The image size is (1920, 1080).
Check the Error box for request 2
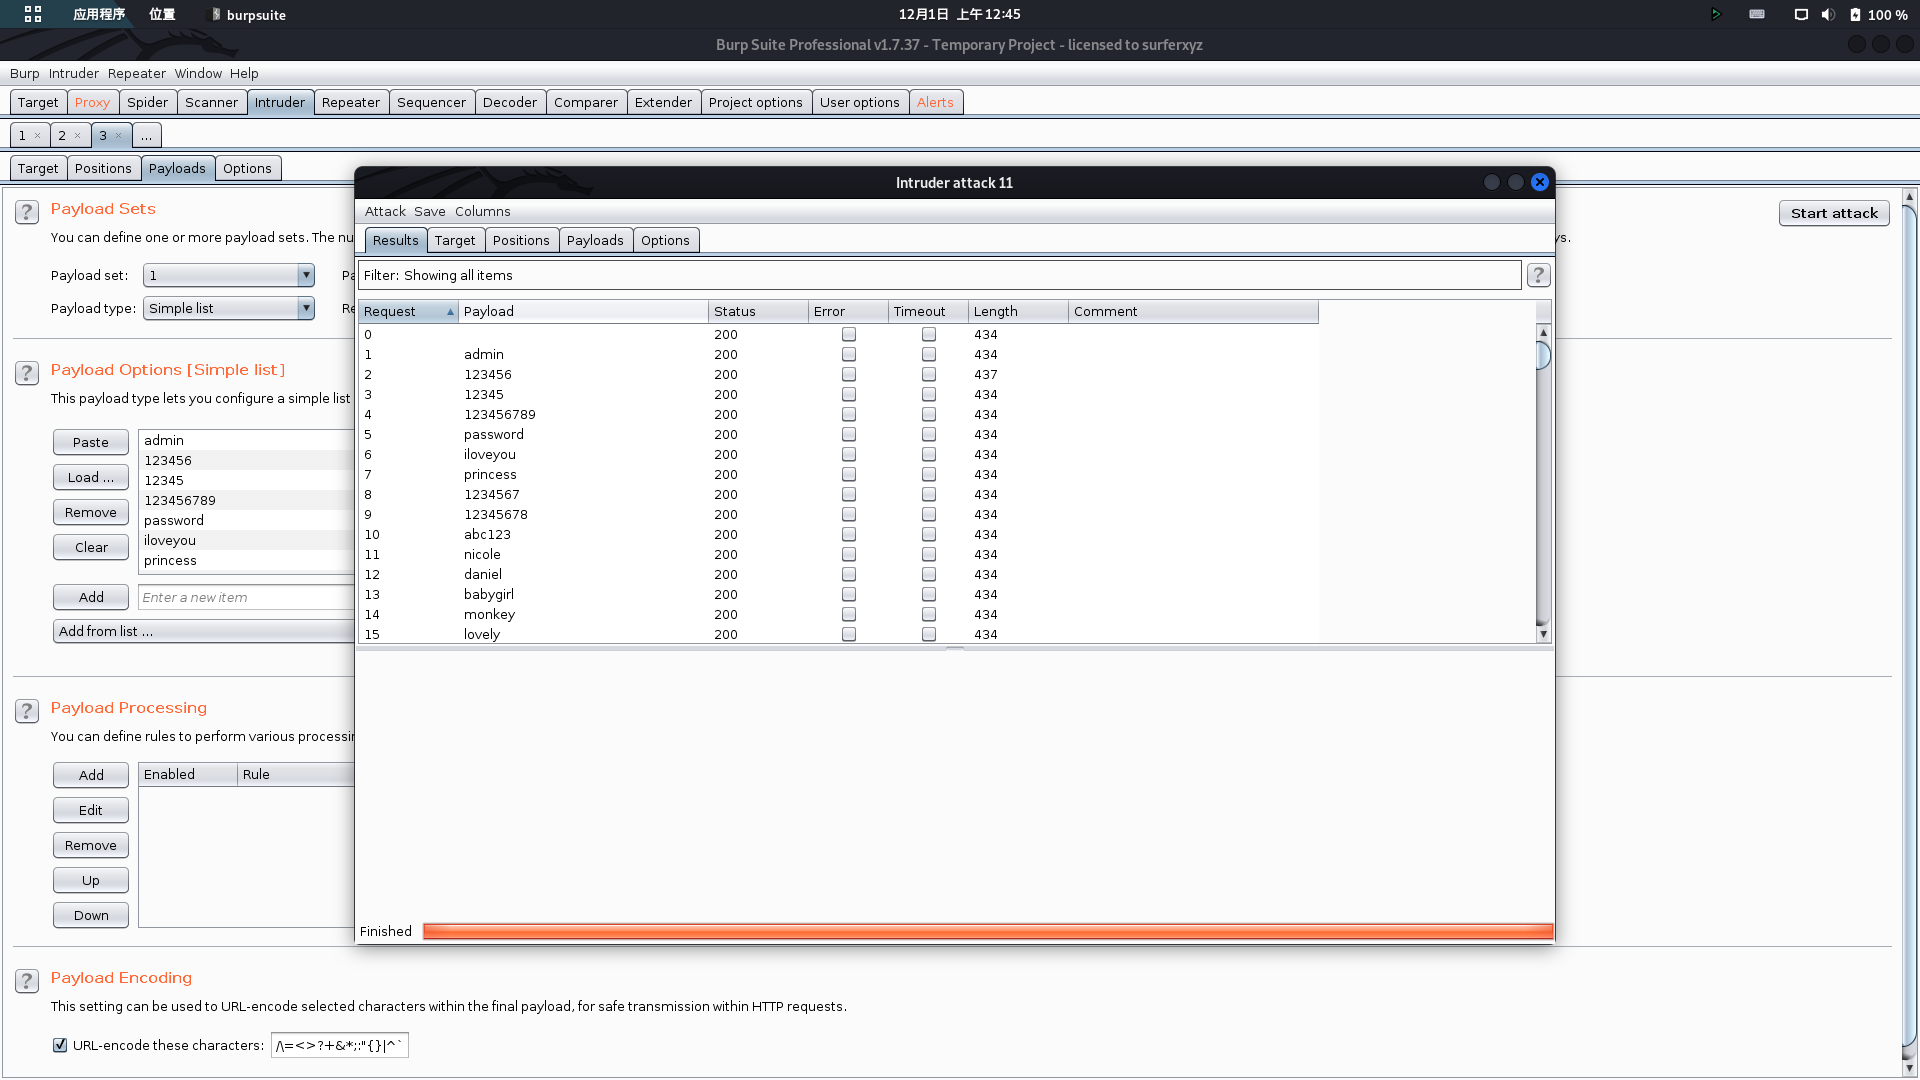tap(848, 374)
